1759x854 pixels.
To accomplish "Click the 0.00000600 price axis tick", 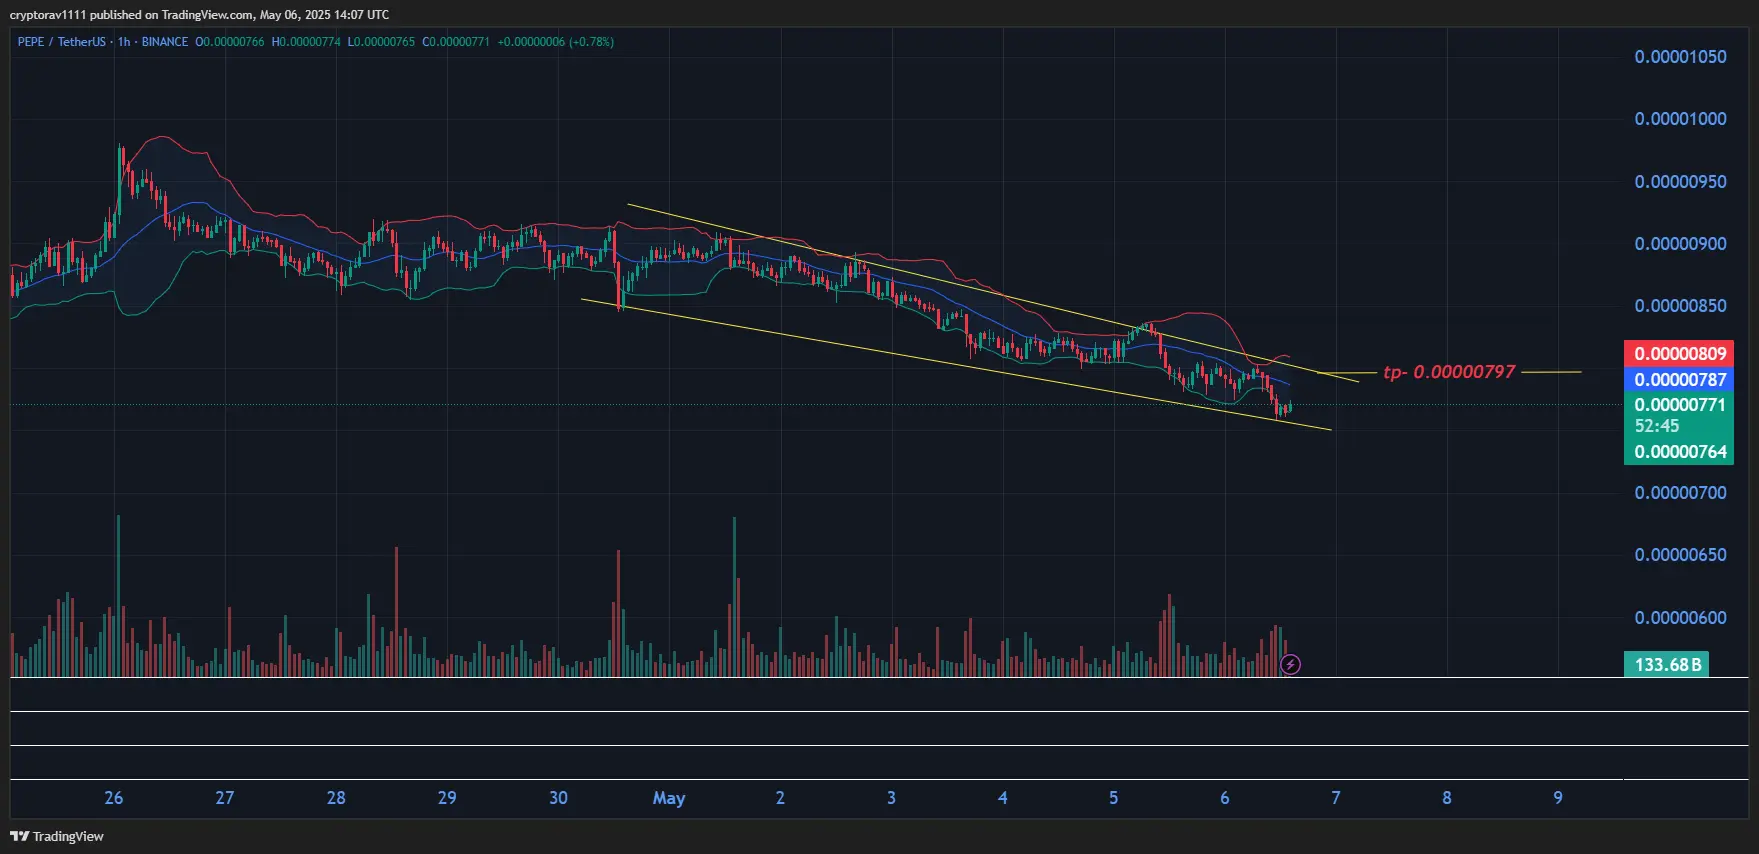I will pos(1680,618).
